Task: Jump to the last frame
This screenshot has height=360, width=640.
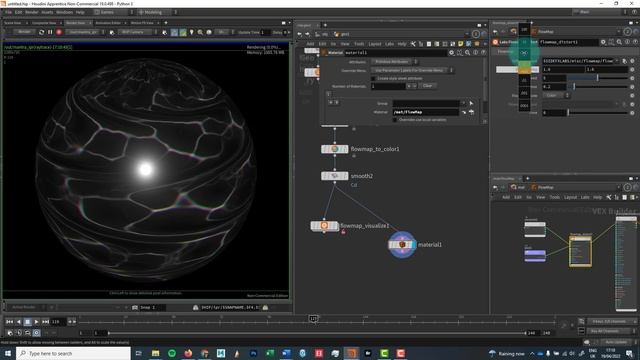Action: click(x=45, y=322)
